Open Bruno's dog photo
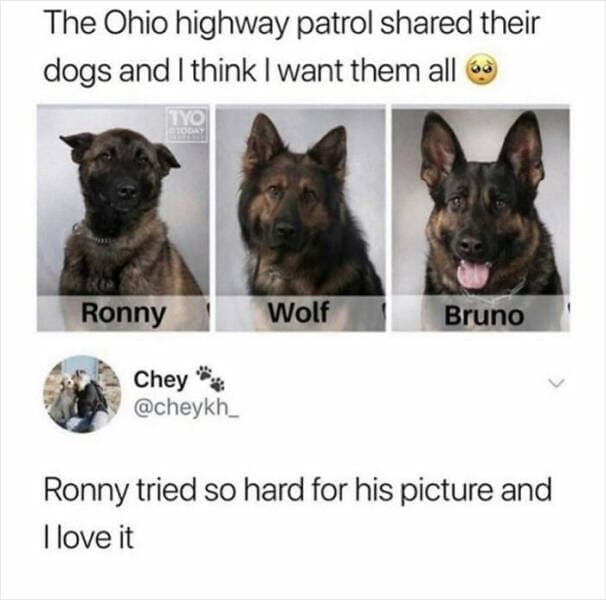This screenshot has height=600, width=606. pyautogui.click(x=480, y=218)
